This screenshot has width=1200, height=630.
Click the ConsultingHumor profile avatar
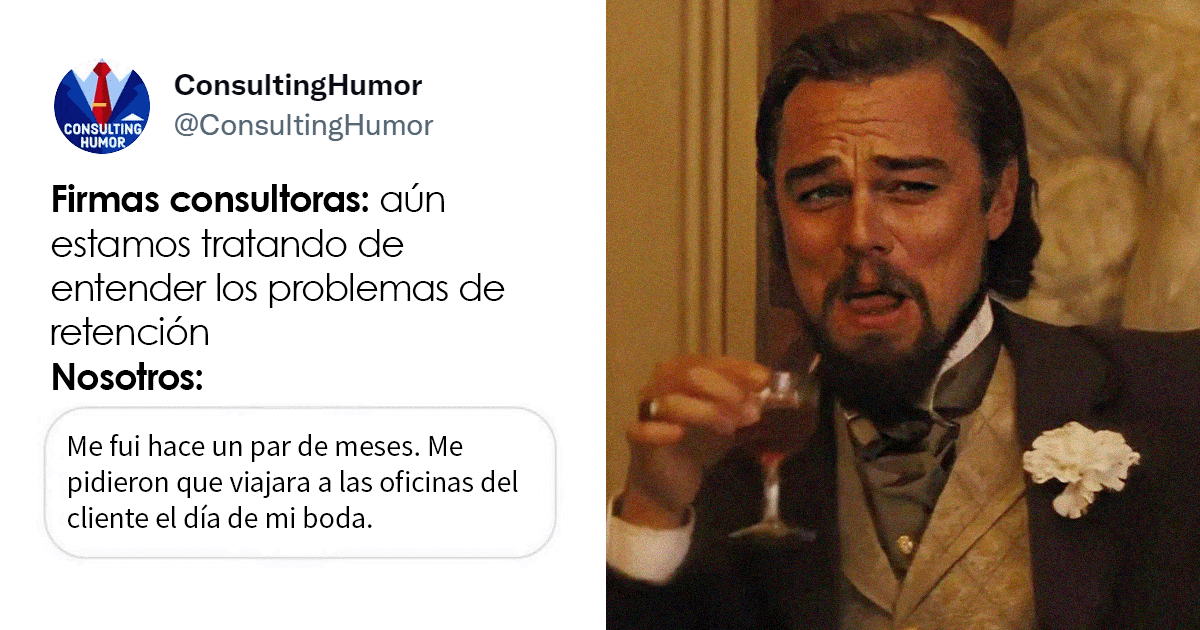[x=102, y=107]
